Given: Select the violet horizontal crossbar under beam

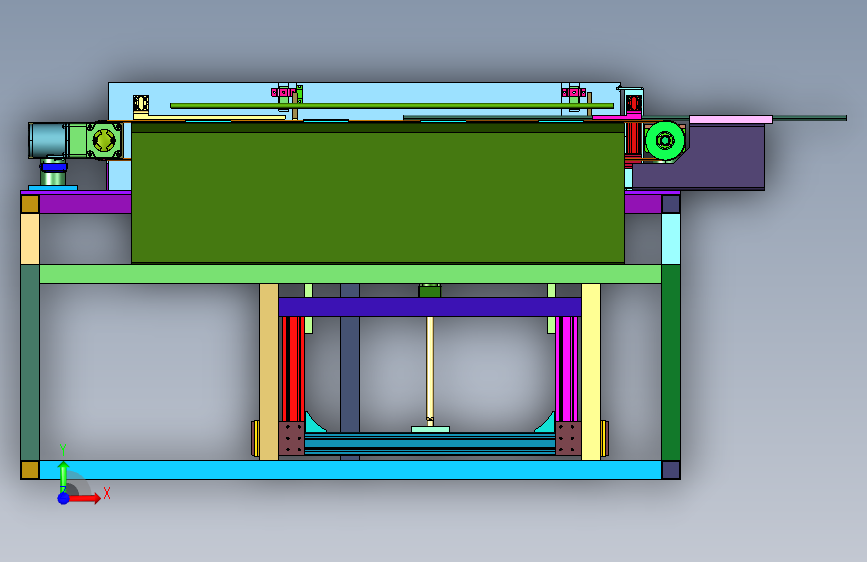Looking at the screenshot, I should (430, 307).
